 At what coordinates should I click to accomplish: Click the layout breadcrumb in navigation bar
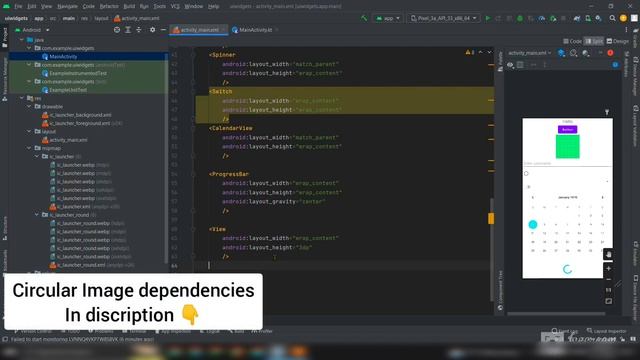pos(101,18)
